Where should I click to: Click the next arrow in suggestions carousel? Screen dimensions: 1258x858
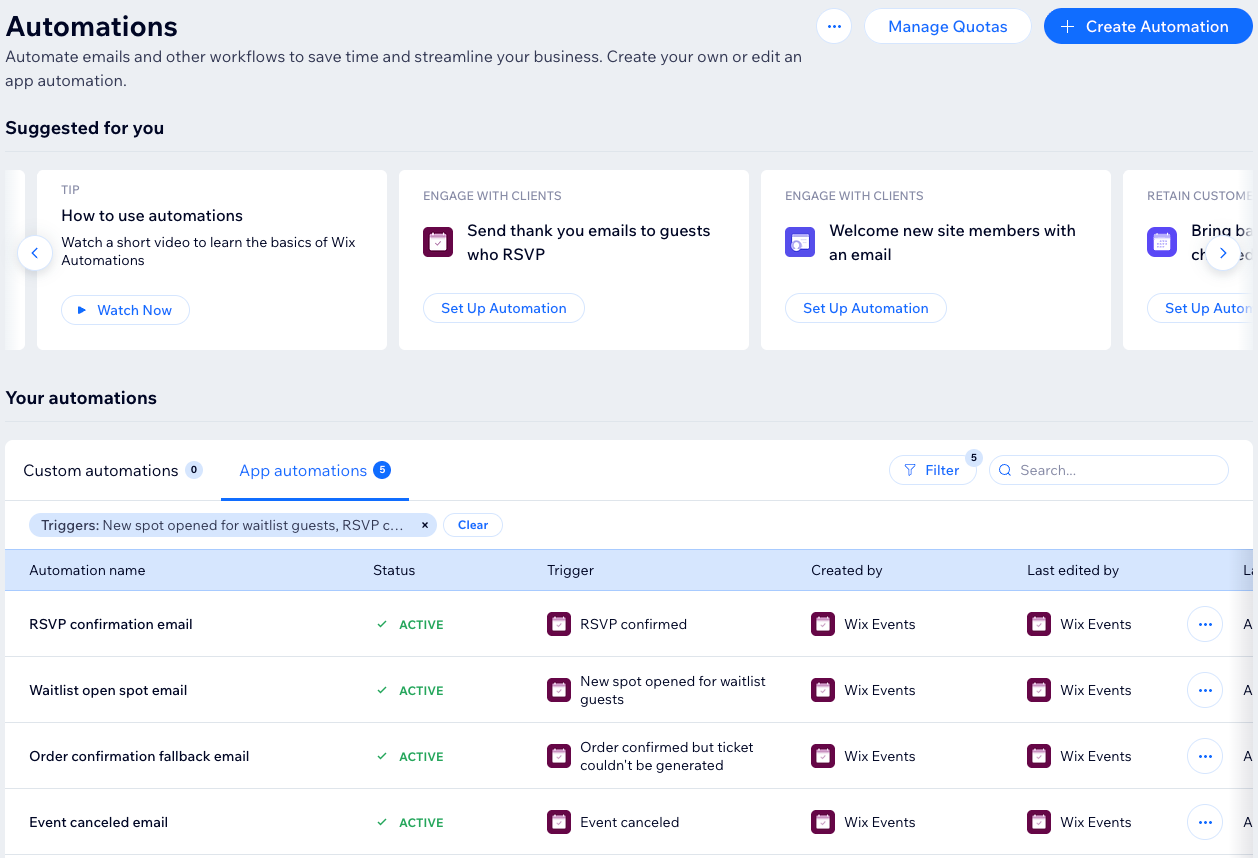[1222, 253]
